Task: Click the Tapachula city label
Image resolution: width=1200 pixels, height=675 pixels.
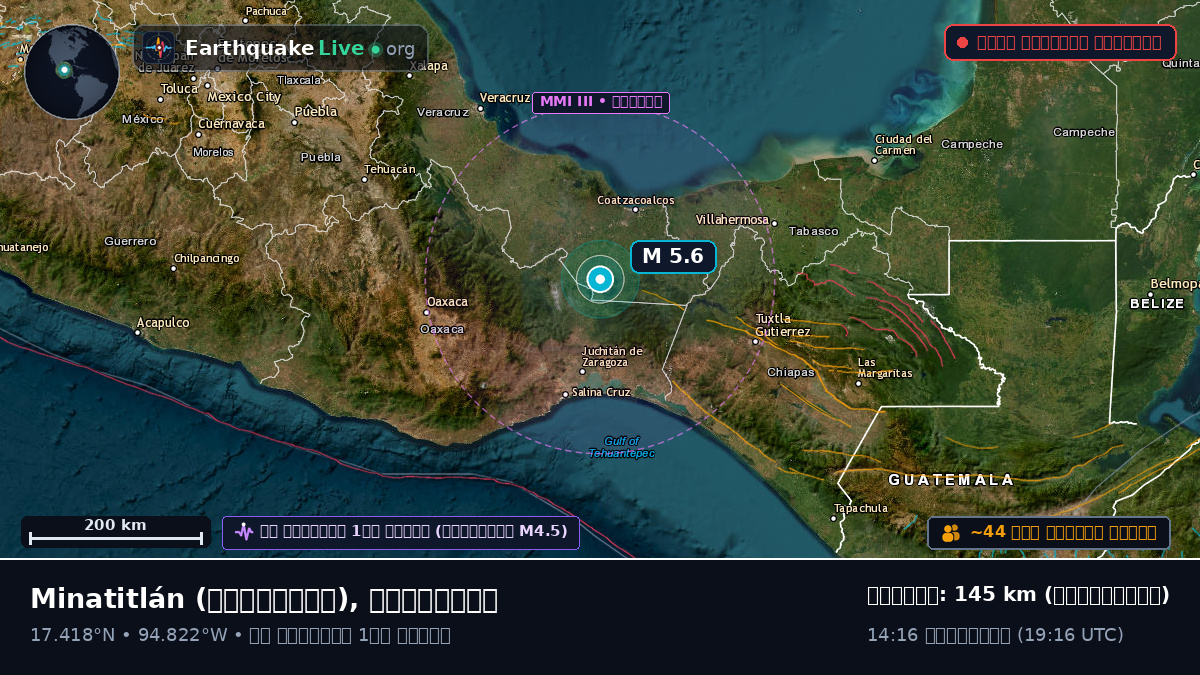Action: point(861,508)
